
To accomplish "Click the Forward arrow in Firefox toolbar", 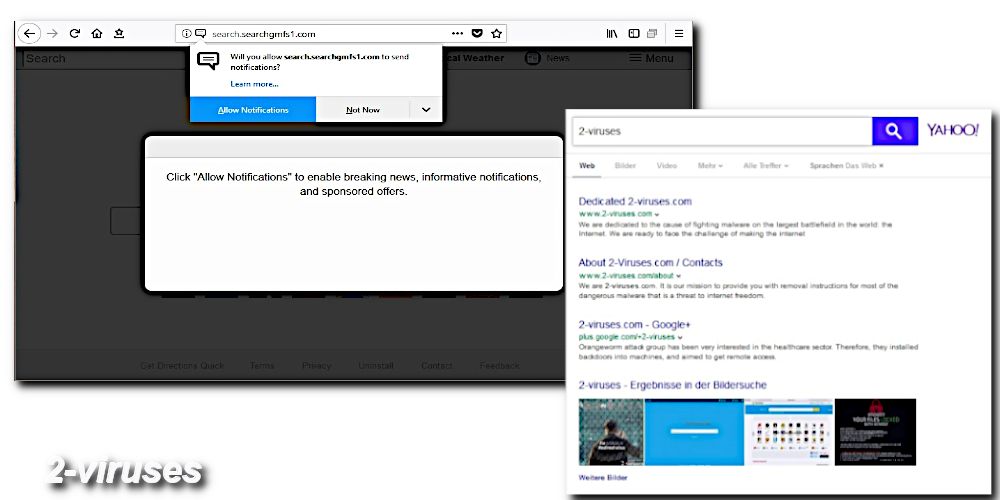I will coord(52,34).
